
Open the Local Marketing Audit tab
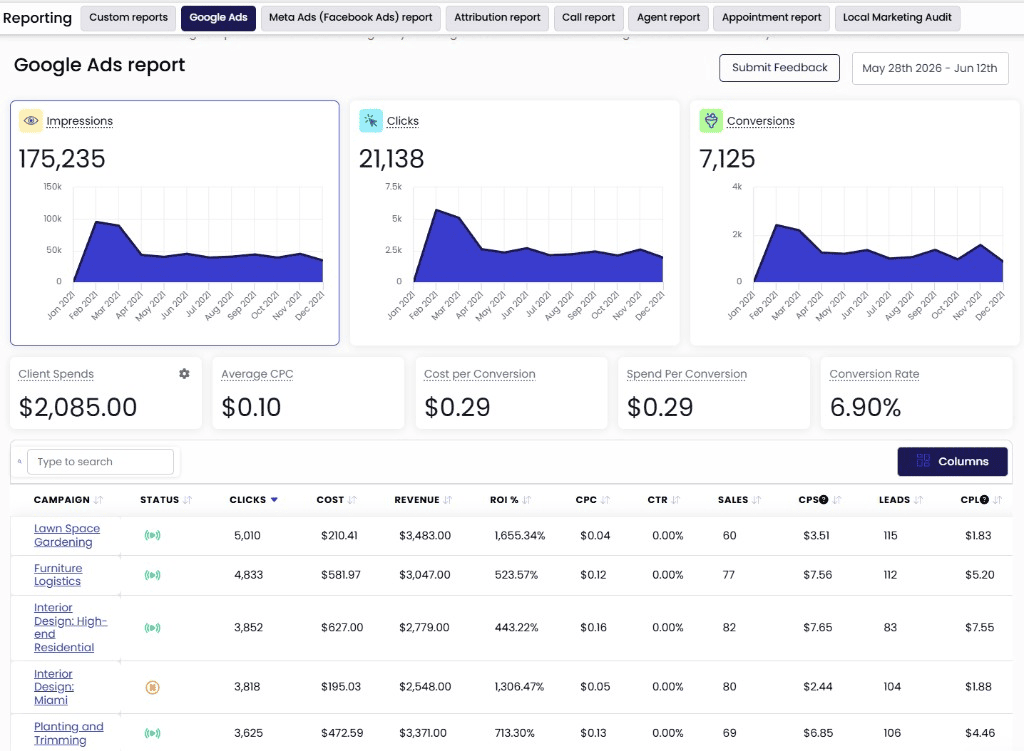coord(897,18)
